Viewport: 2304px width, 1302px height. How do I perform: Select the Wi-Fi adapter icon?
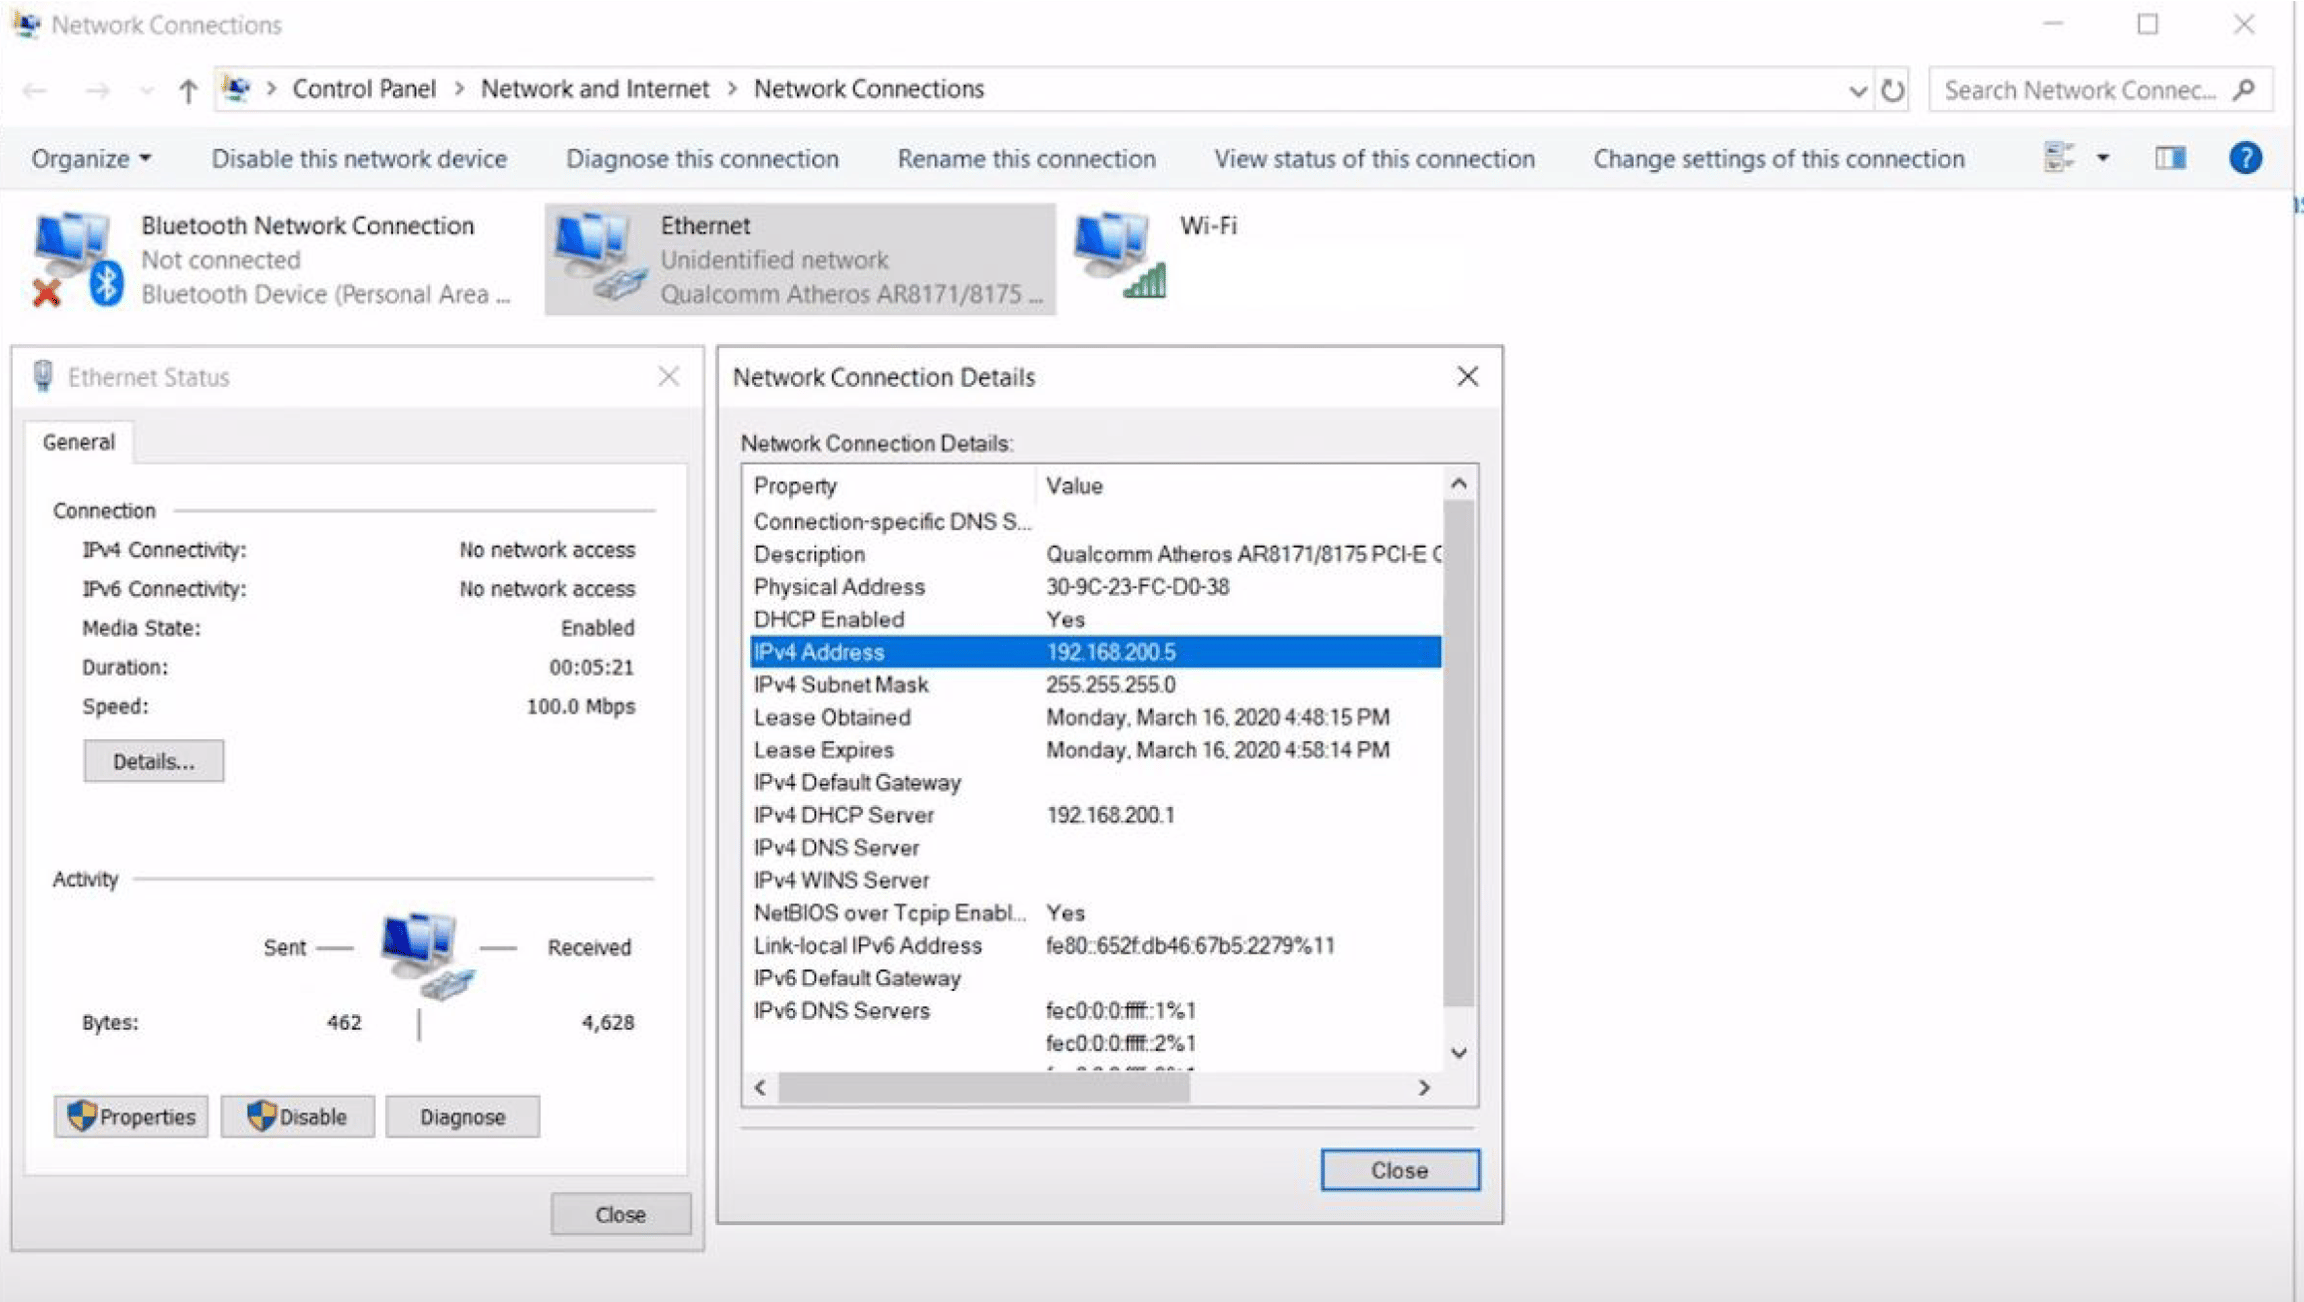(x=1120, y=255)
